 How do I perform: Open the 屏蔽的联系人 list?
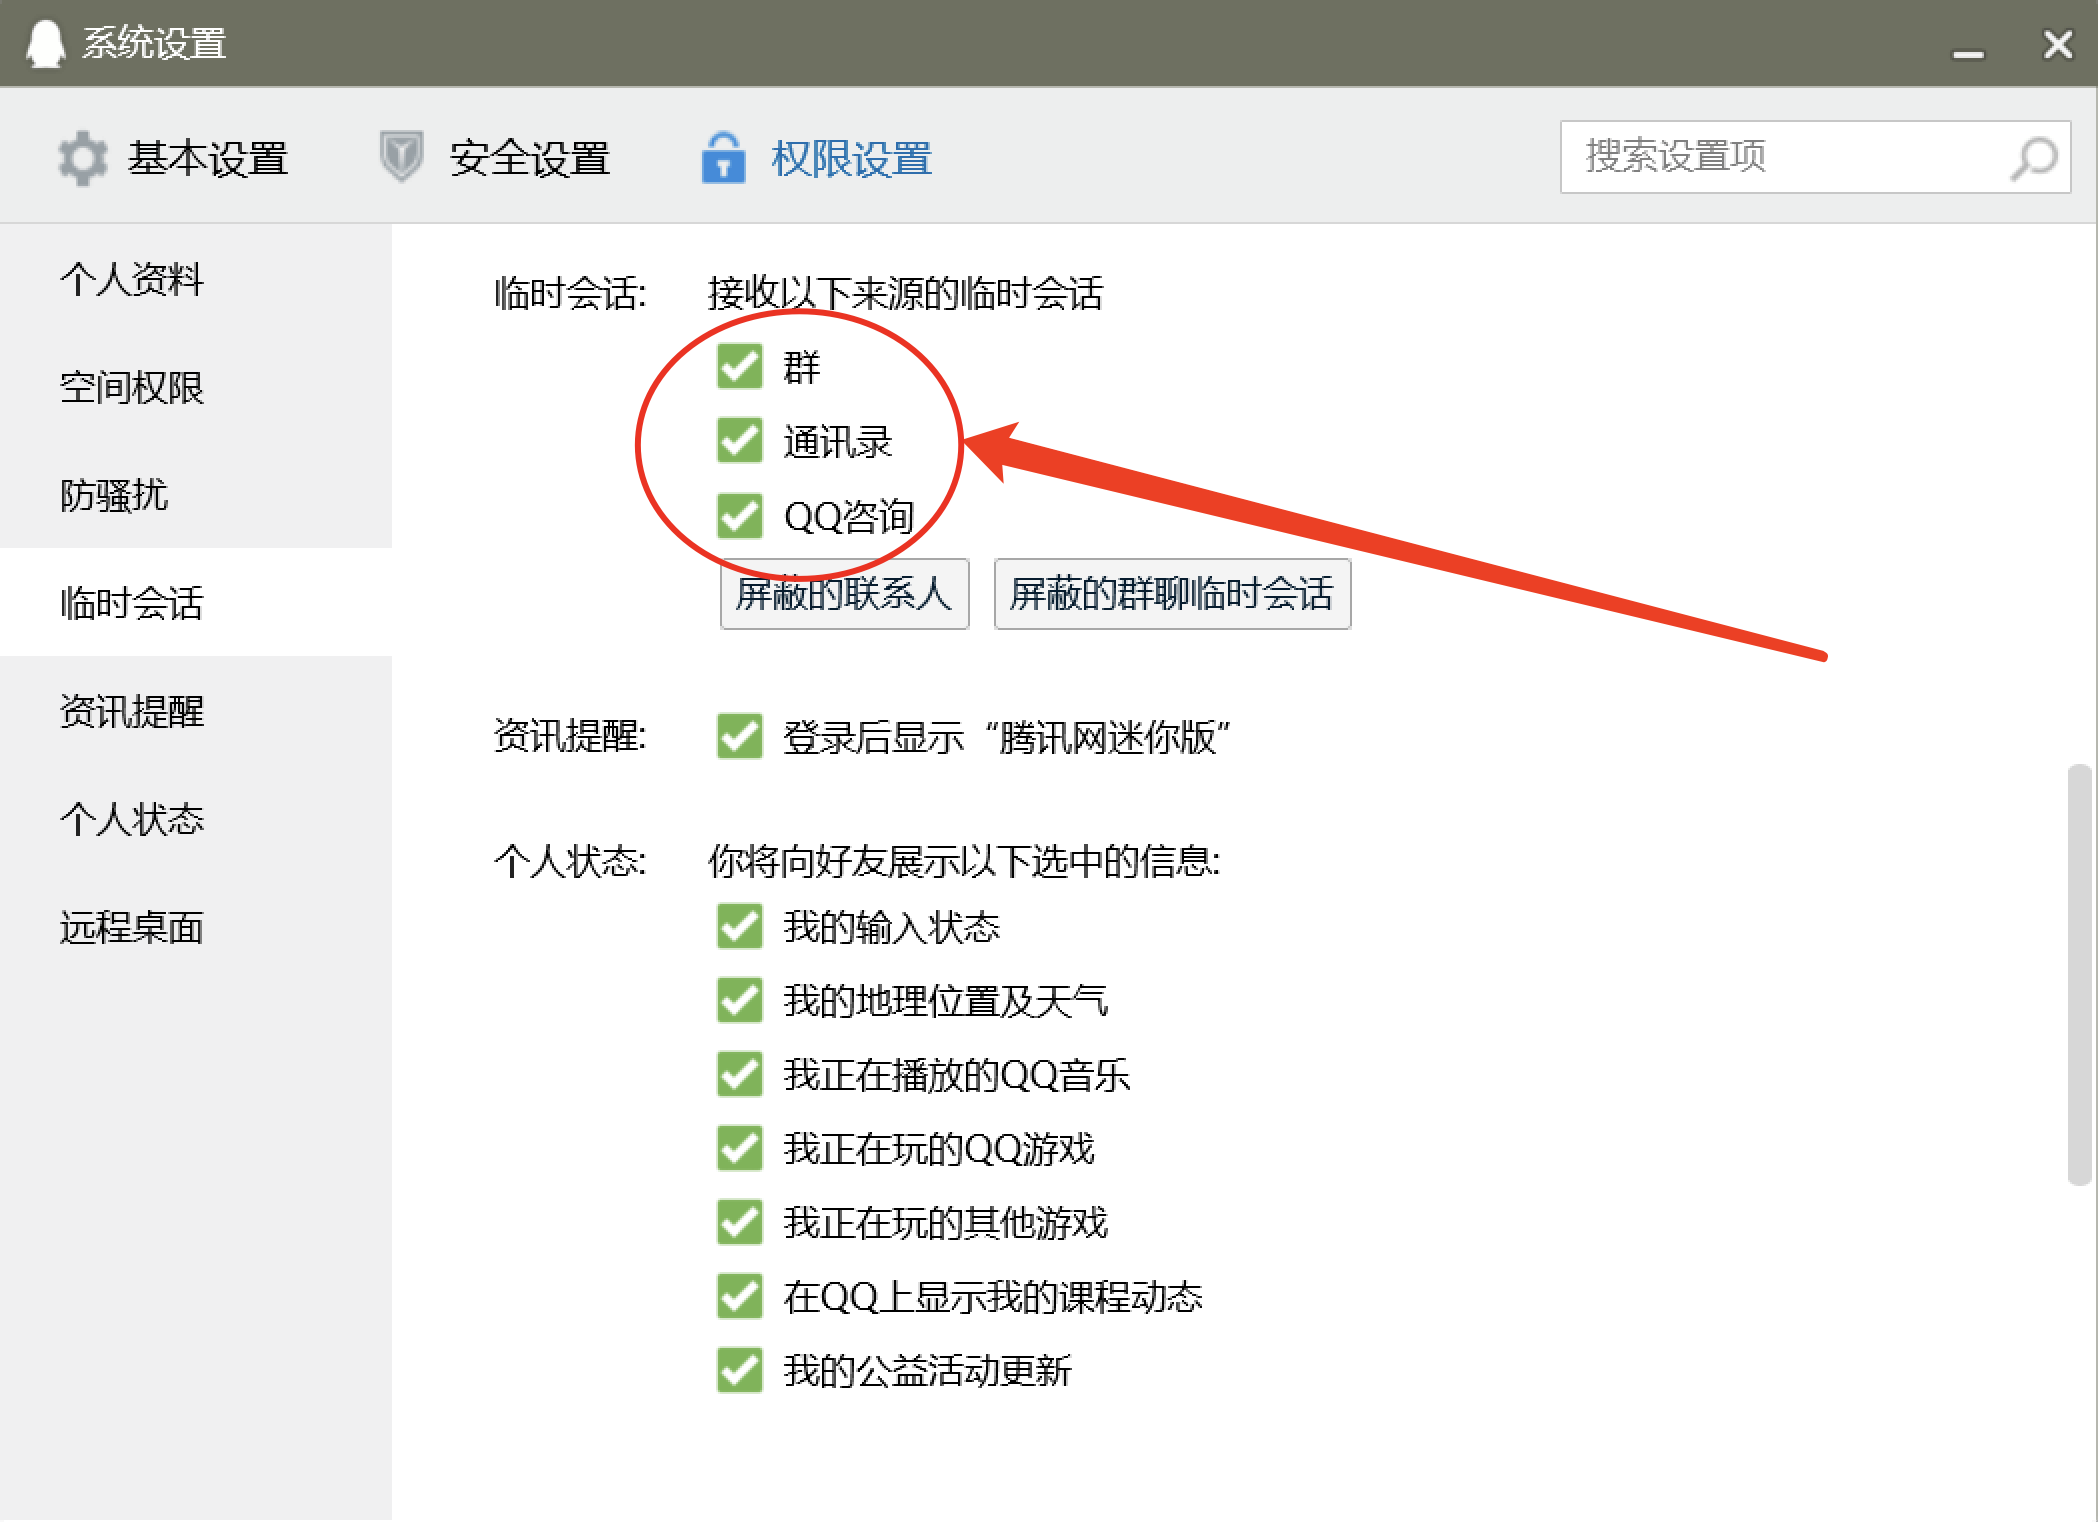click(845, 594)
